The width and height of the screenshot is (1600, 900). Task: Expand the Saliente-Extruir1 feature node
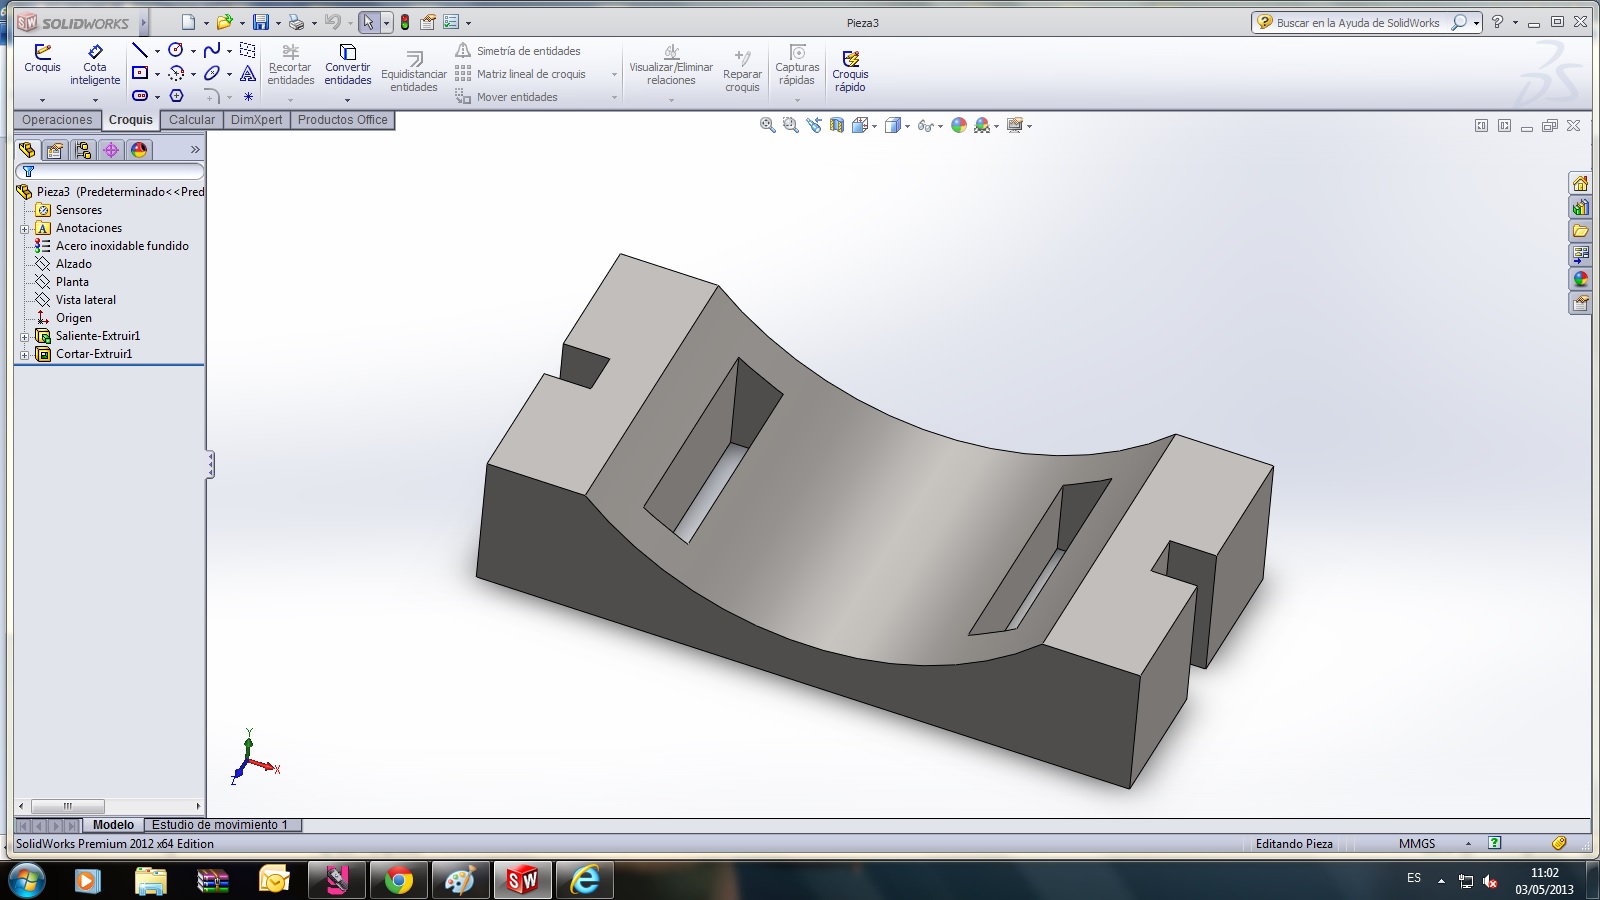(24, 337)
